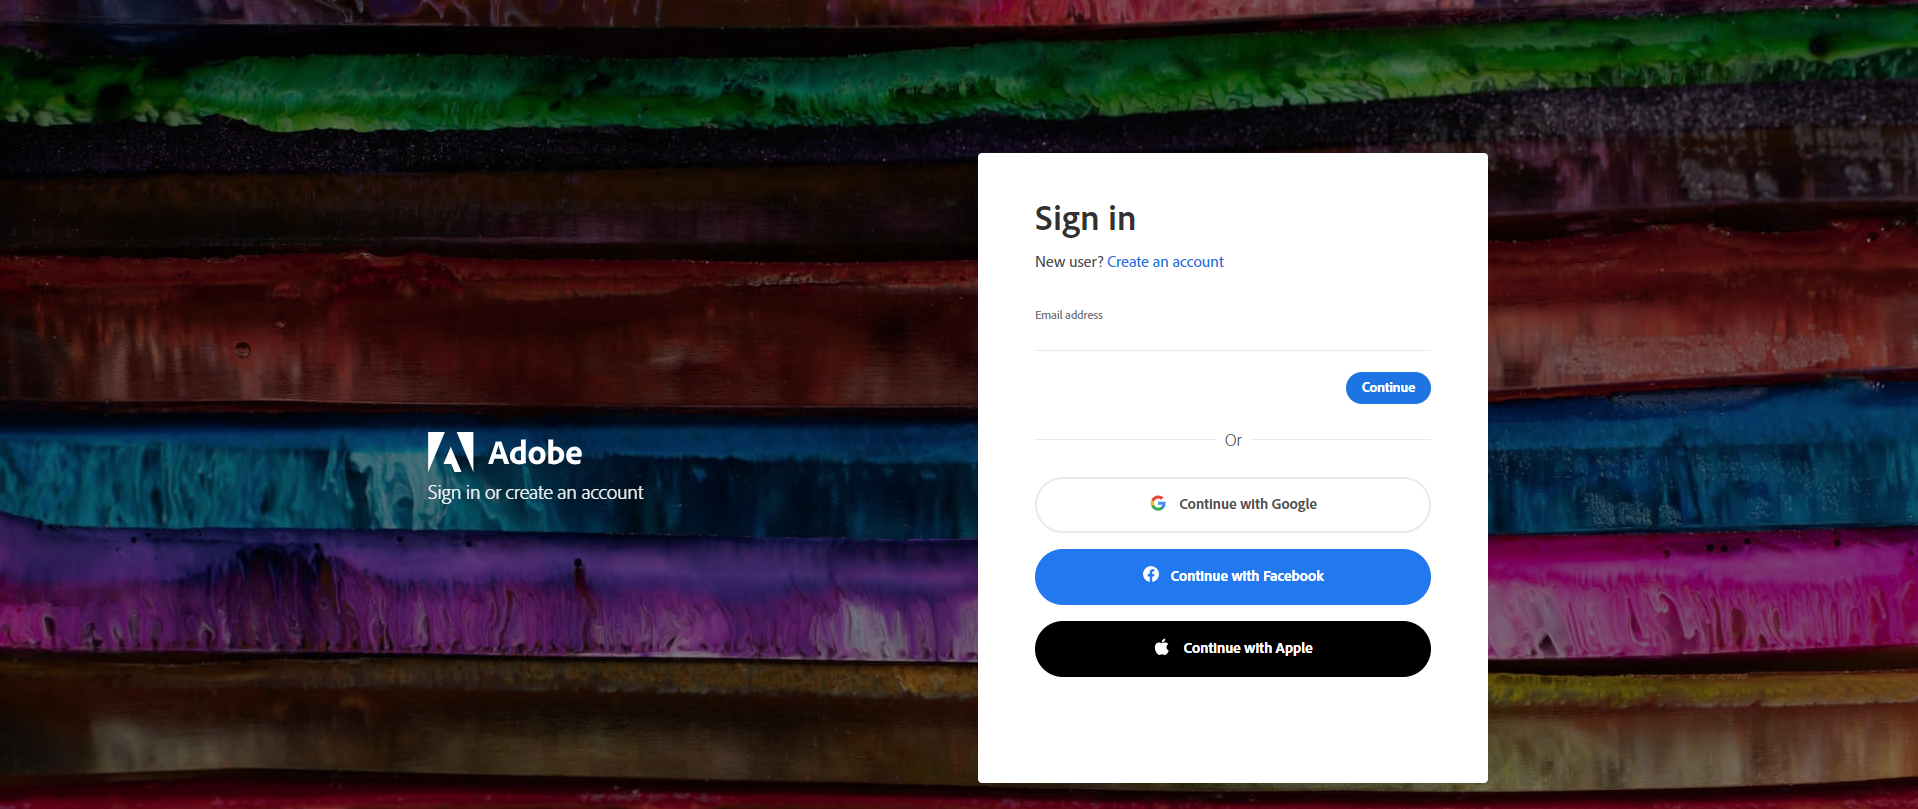Click the New user? text
The image size is (1918, 809).
tap(1069, 262)
